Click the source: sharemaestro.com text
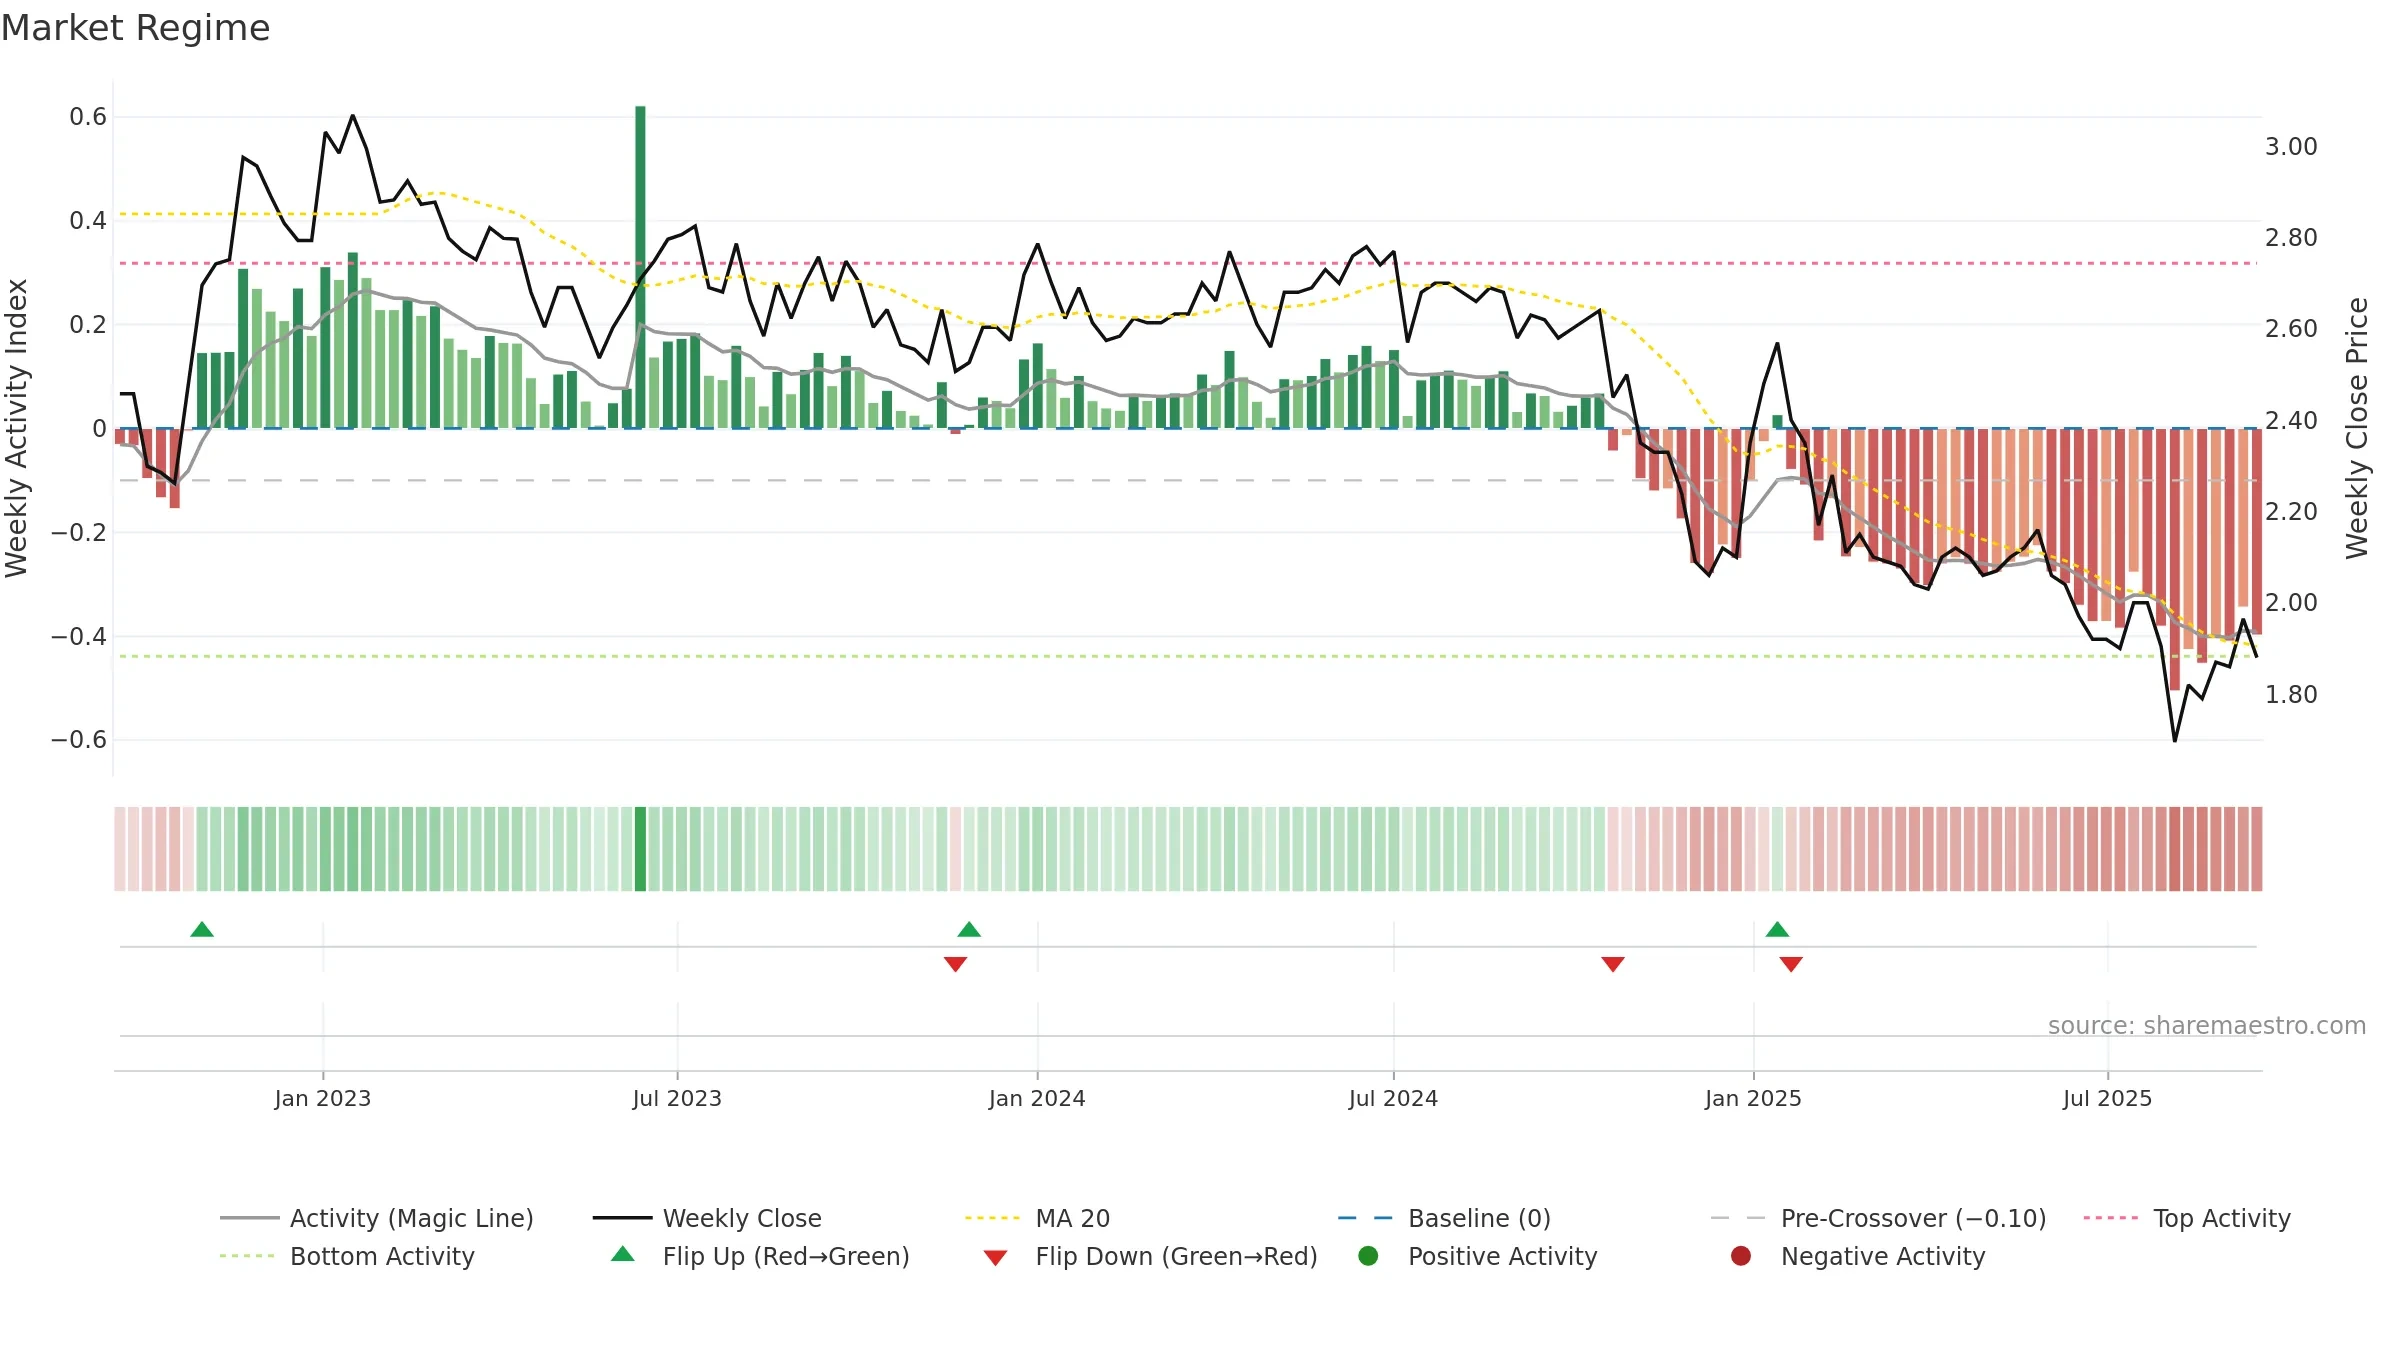The width and height of the screenshot is (2400, 1350). pyautogui.click(x=2207, y=1026)
